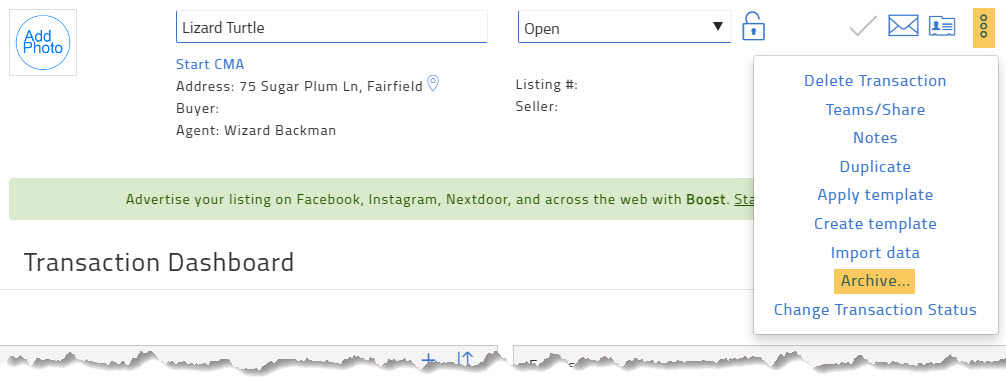Screen dimensions: 1006x378
Task: Choose Teams/Share menu option
Action: click(x=875, y=110)
